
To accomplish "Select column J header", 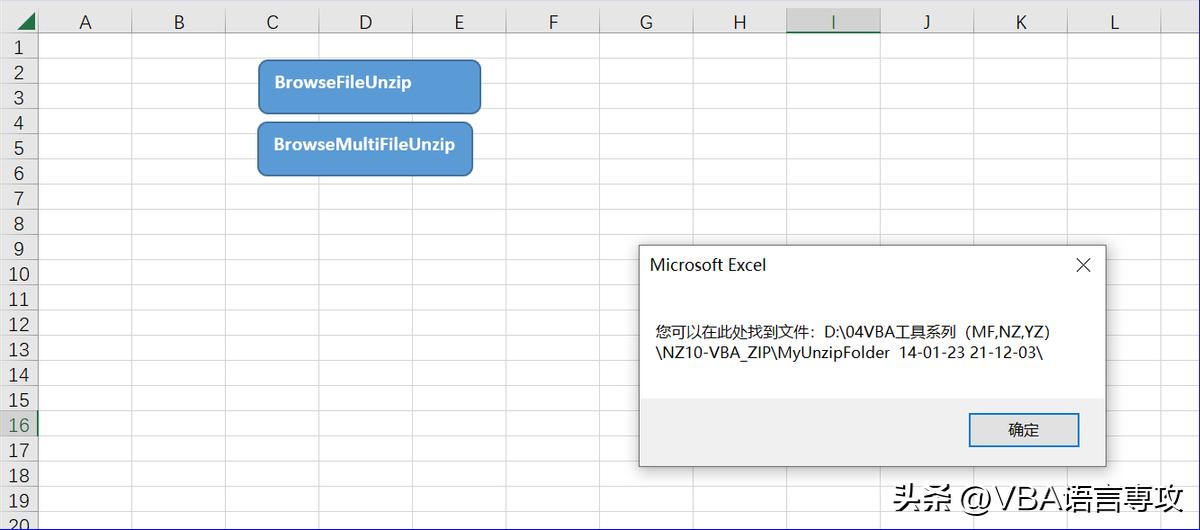I will click(927, 22).
